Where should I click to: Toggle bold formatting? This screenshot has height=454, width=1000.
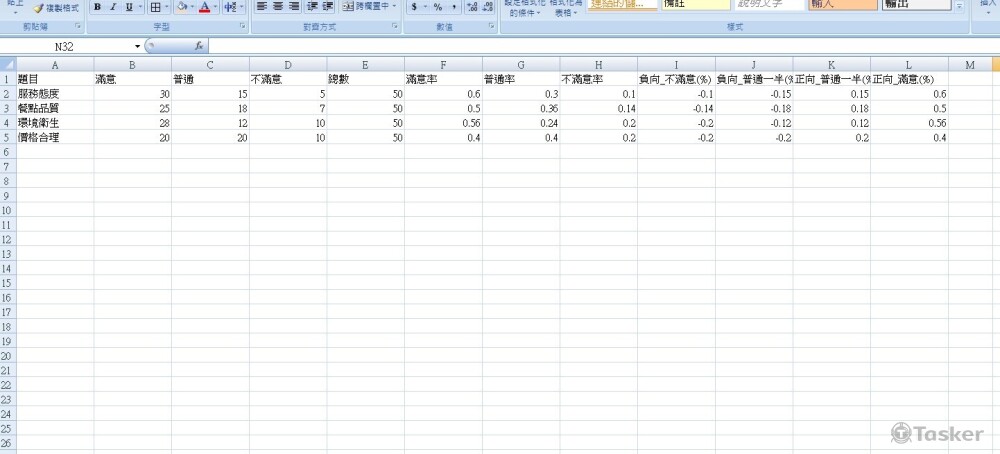[x=97, y=7]
